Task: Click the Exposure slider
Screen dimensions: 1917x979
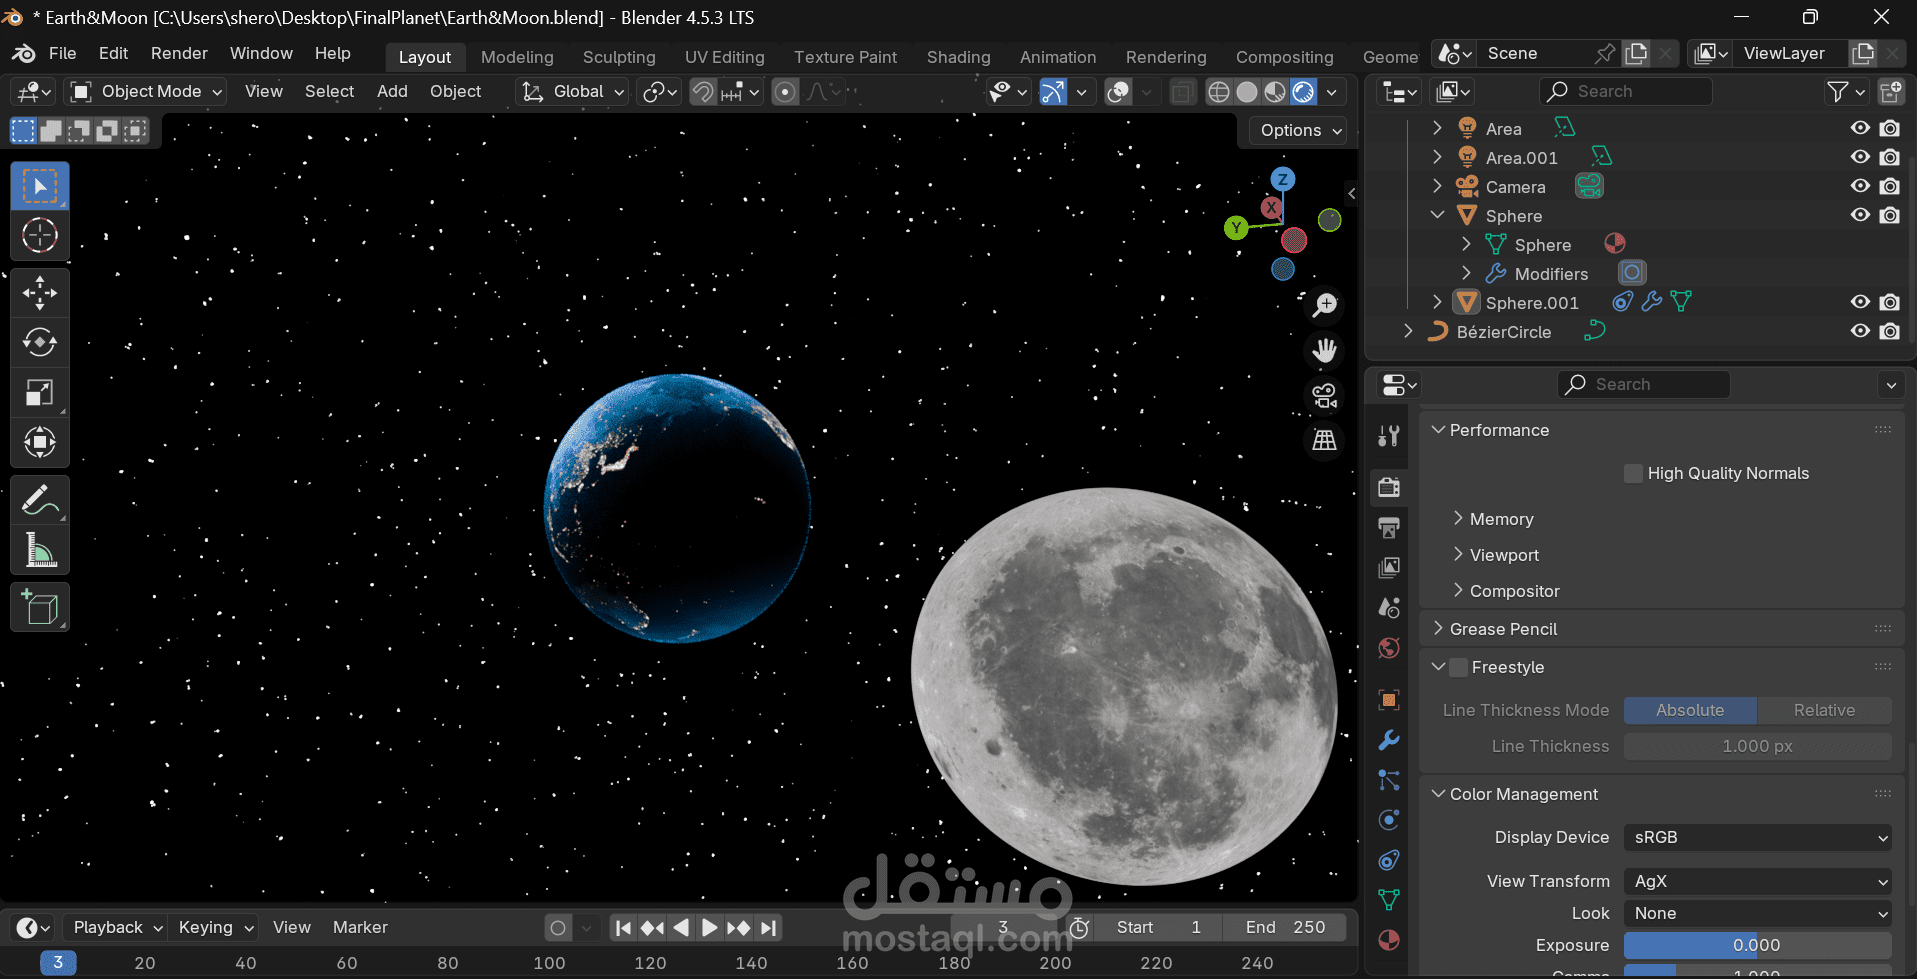Action: [1758, 945]
